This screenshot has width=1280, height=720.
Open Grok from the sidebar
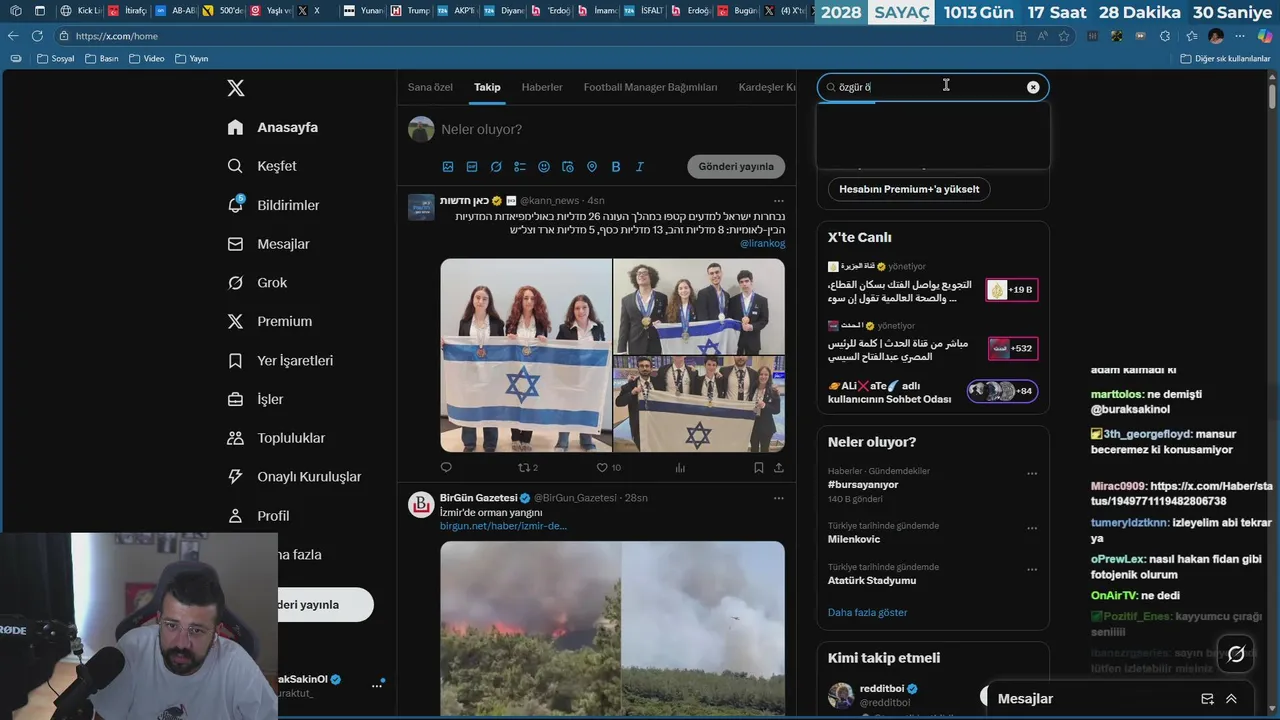[257, 283]
